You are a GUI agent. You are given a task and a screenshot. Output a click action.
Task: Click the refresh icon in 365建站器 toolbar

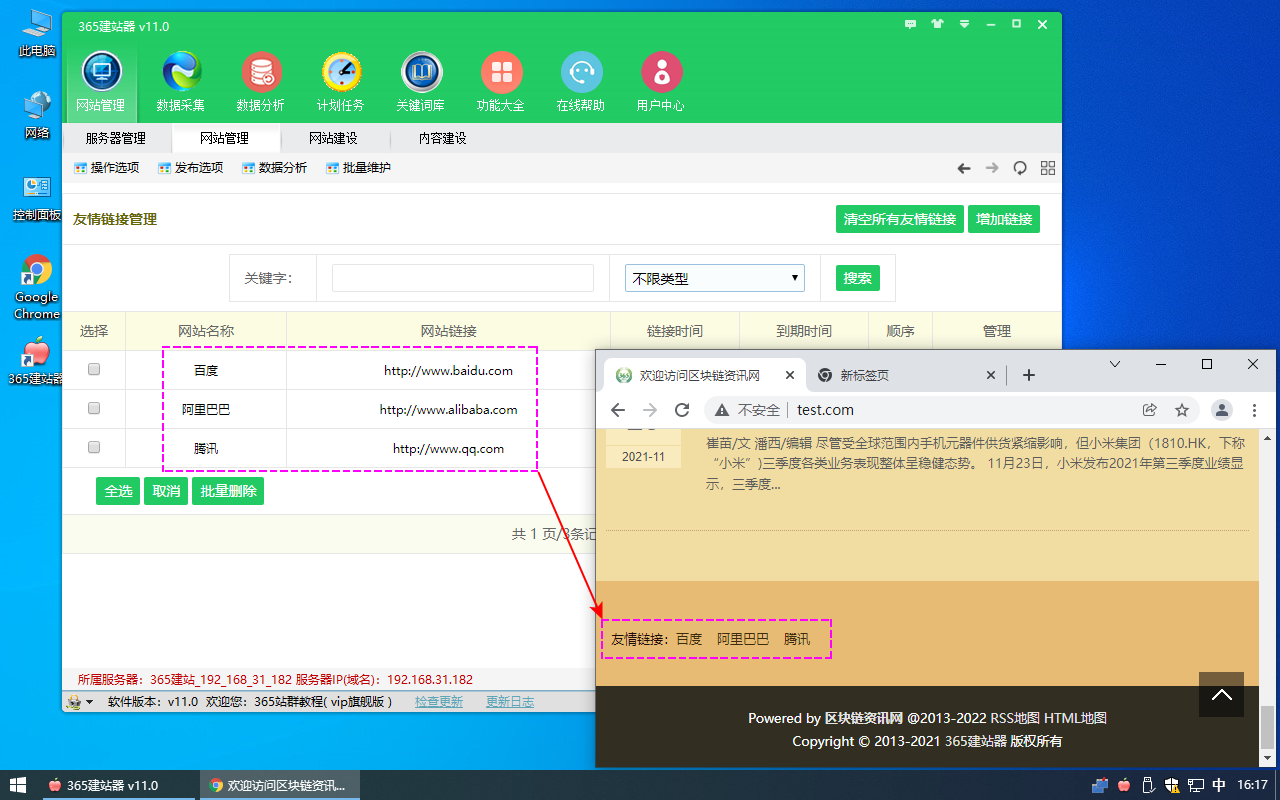[x=1020, y=168]
